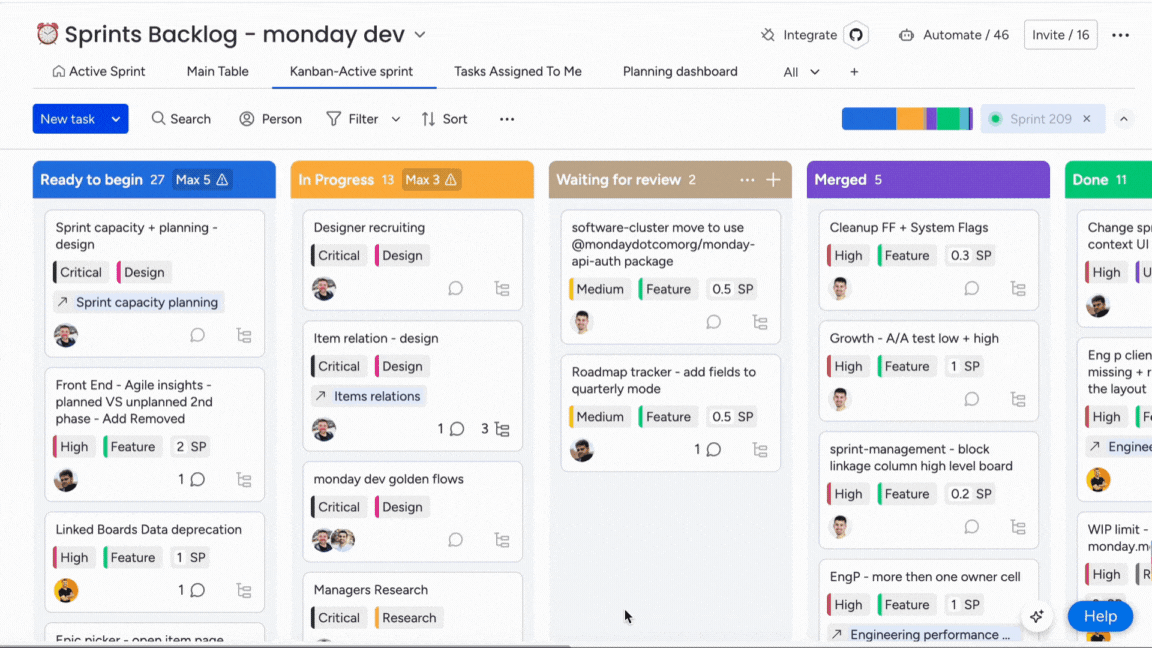Open the Sprint capacity planning link
The height and width of the screenshot is (648, 1152).
coord(138,301)
